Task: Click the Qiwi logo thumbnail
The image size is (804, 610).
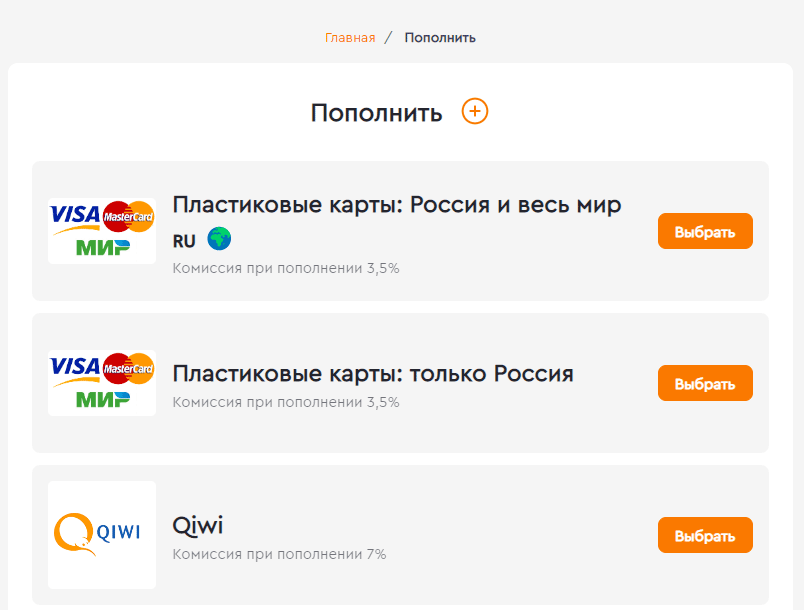Action: pos(102,535)
